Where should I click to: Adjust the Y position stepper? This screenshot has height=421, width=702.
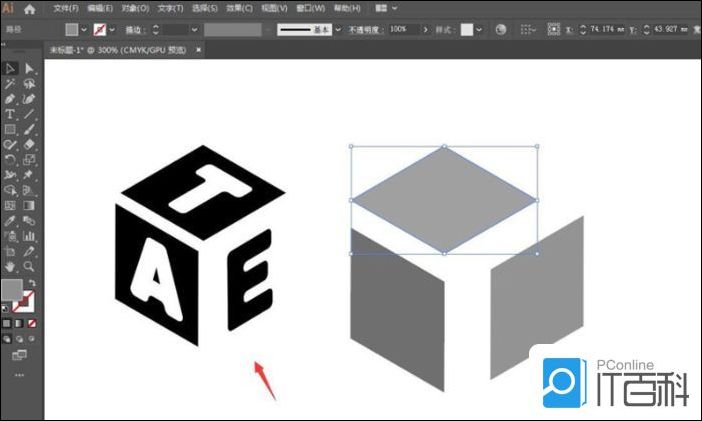pos(646,30)
